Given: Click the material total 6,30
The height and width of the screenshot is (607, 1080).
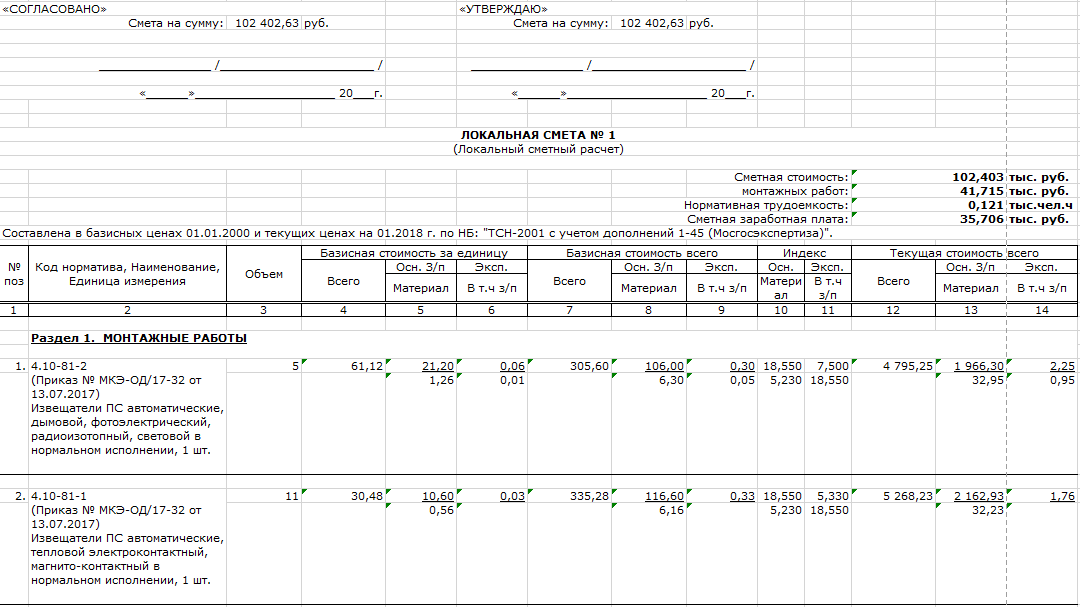Looking at the screenshot, I should pyautogui.click(x=672, y=380).
